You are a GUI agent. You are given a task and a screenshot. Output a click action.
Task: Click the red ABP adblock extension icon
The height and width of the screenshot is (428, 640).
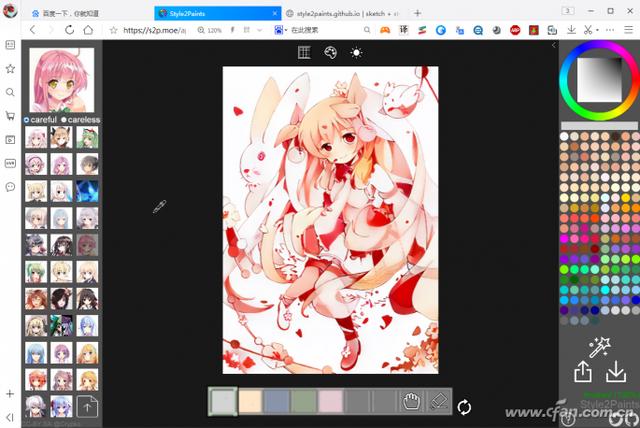(x=515, y=30)
